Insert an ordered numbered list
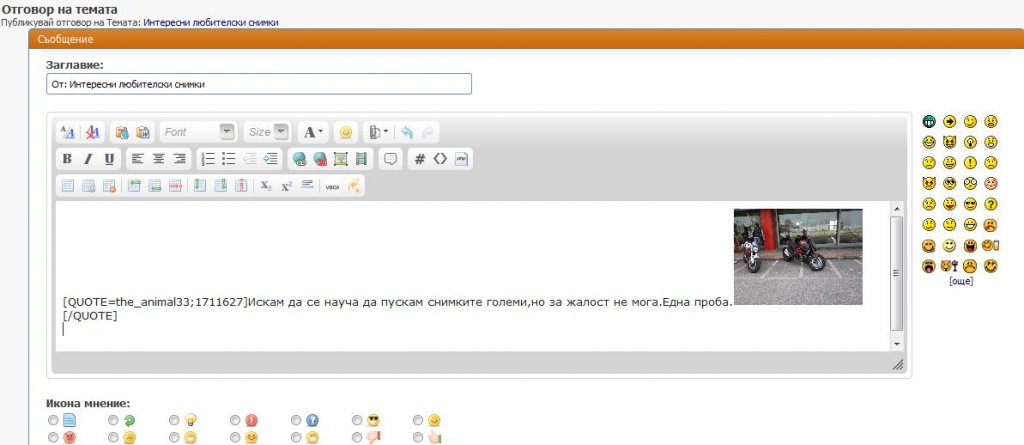 (x=208, y=158)
